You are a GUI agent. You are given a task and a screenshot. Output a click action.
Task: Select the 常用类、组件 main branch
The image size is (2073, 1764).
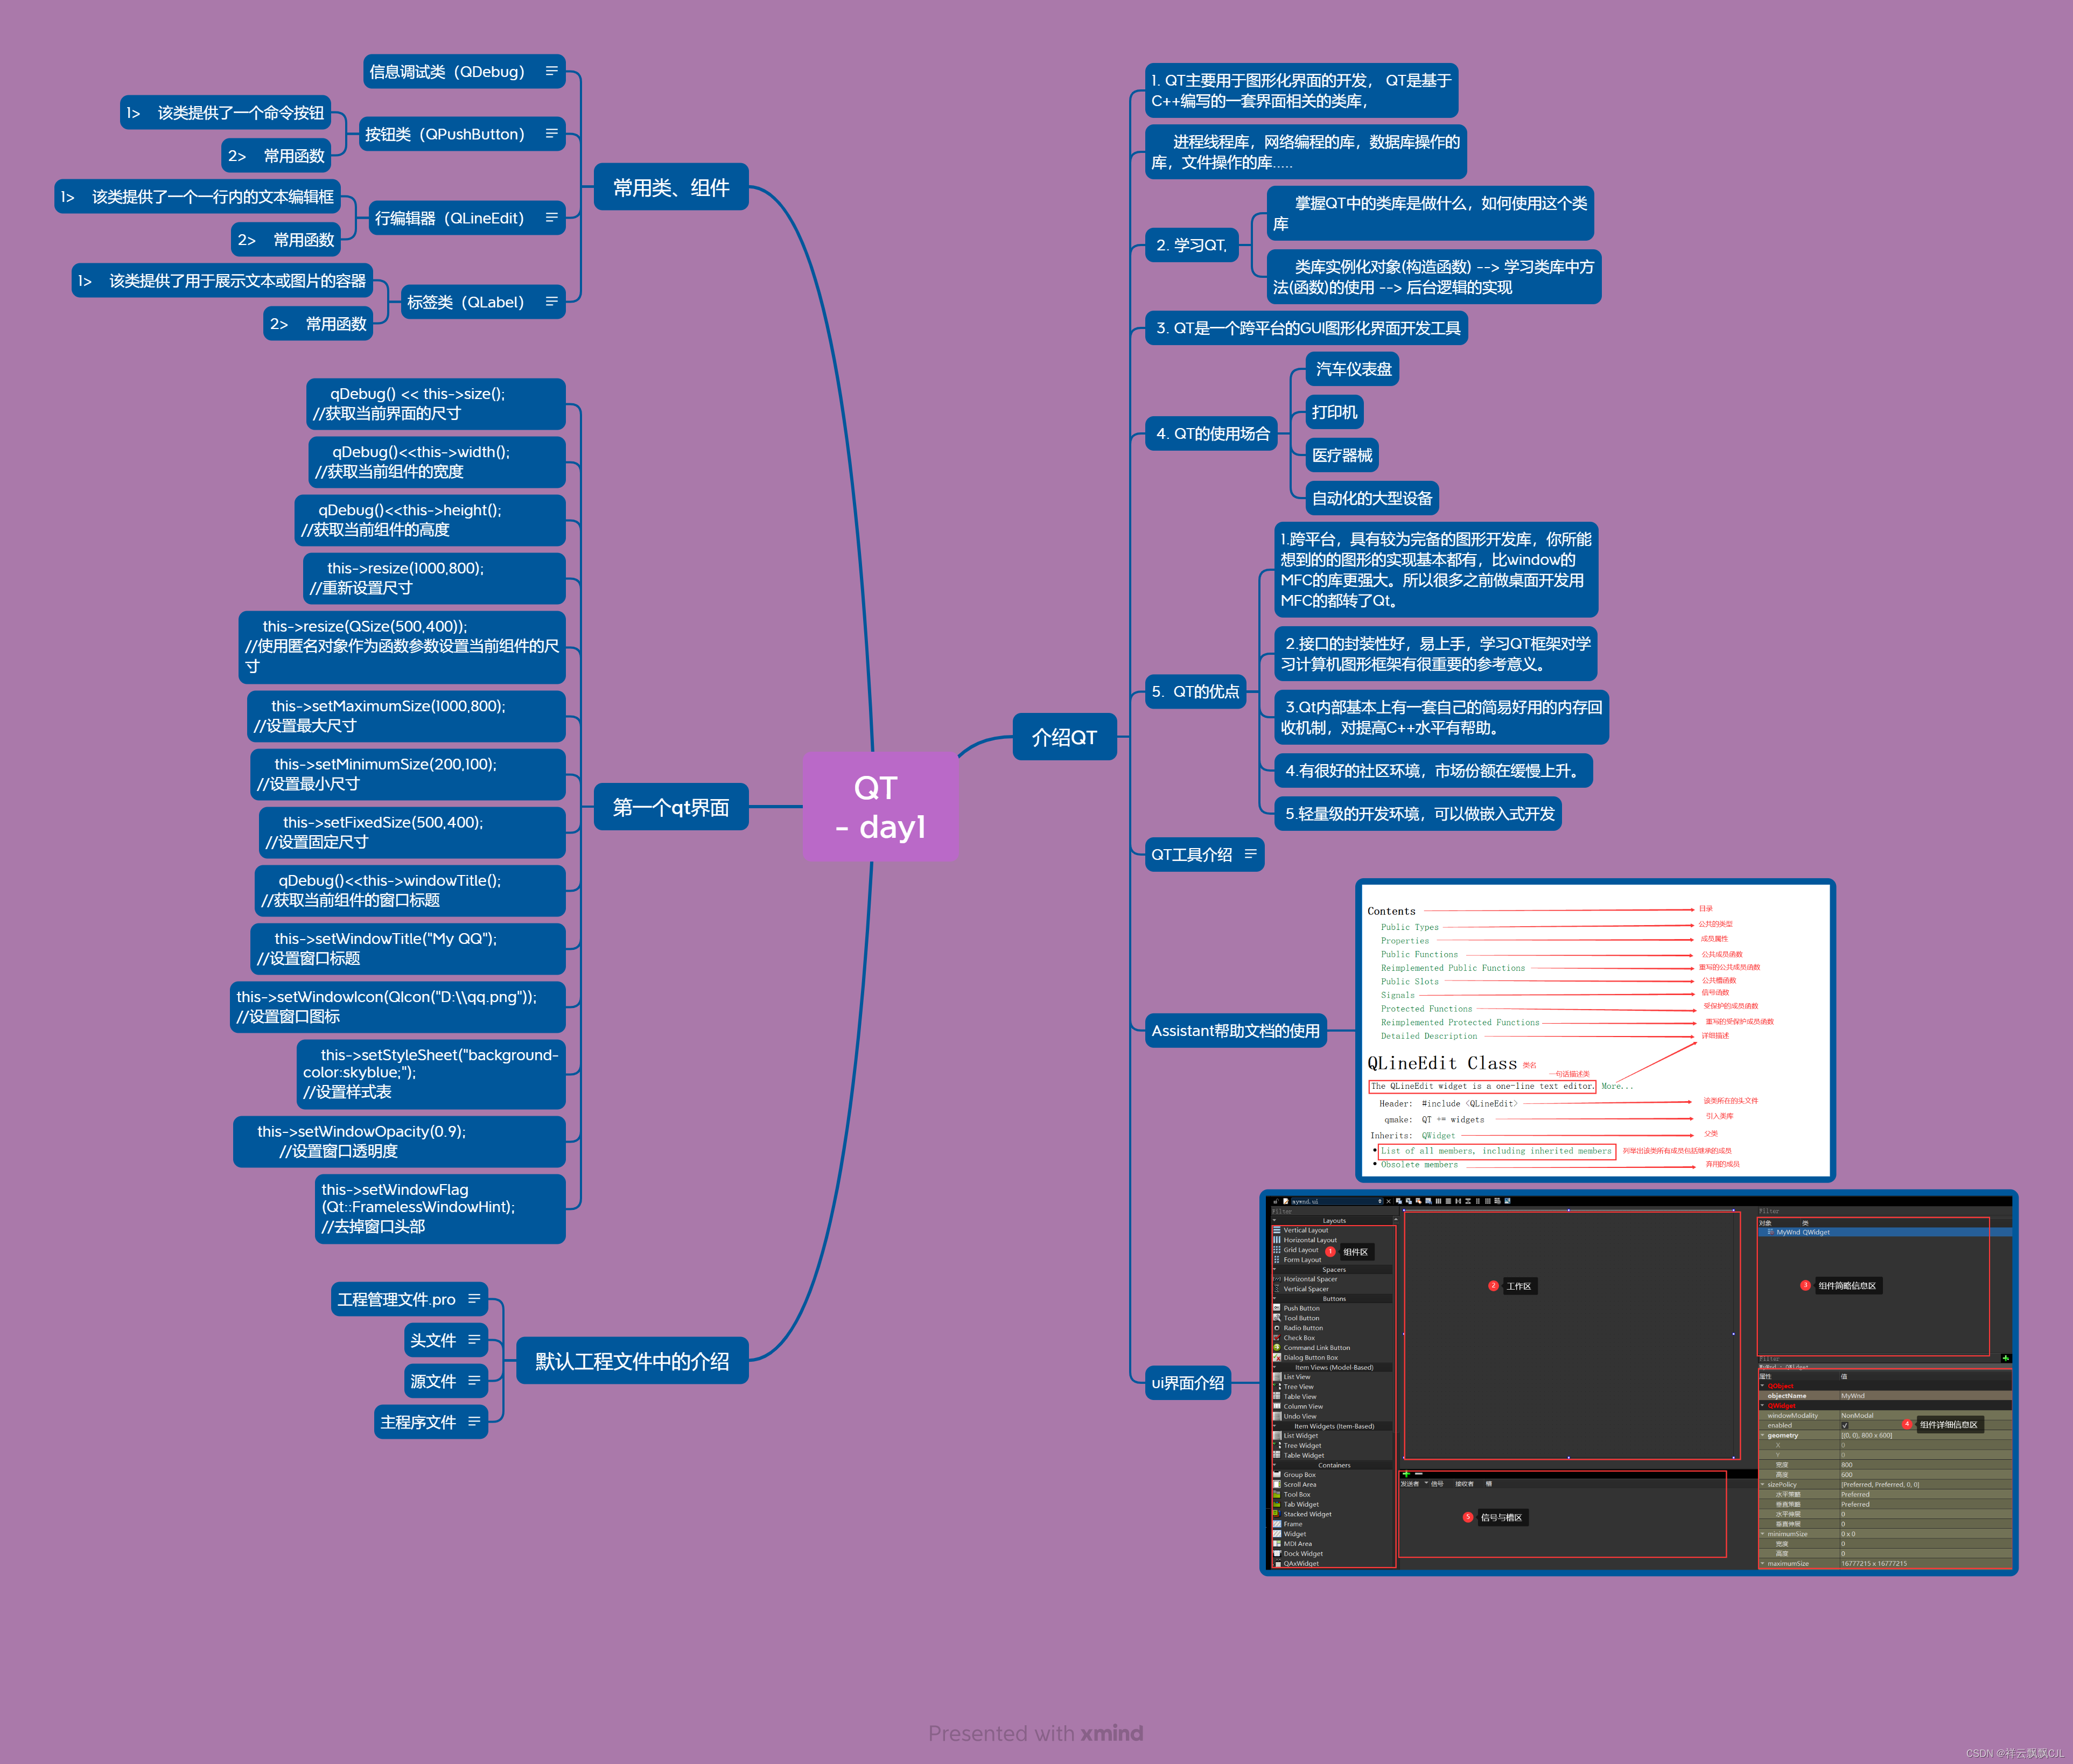click(671, 187)
